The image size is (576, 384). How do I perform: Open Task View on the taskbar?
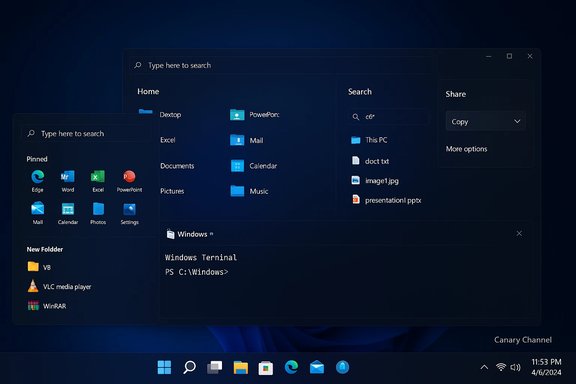(215, 367)
